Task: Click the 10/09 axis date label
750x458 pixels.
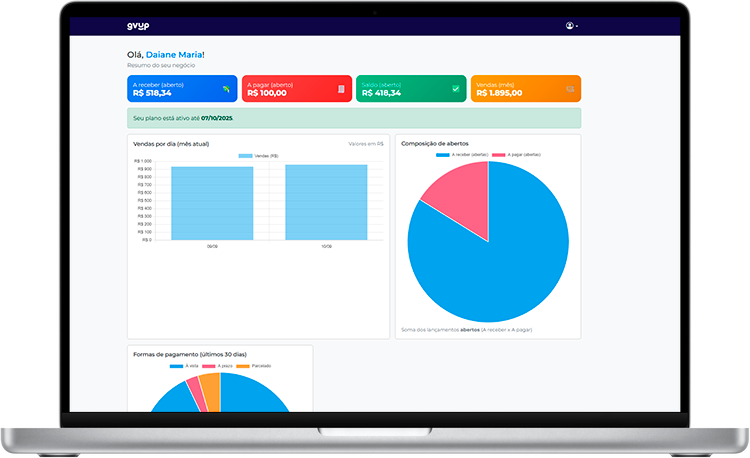Action: [x=326, y=246]
